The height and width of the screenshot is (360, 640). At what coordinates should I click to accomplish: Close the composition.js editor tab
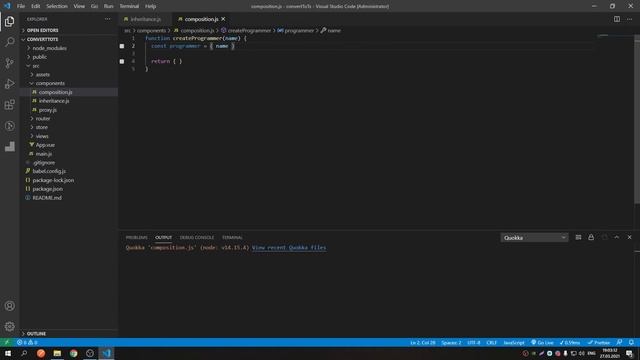pos(223,19)
